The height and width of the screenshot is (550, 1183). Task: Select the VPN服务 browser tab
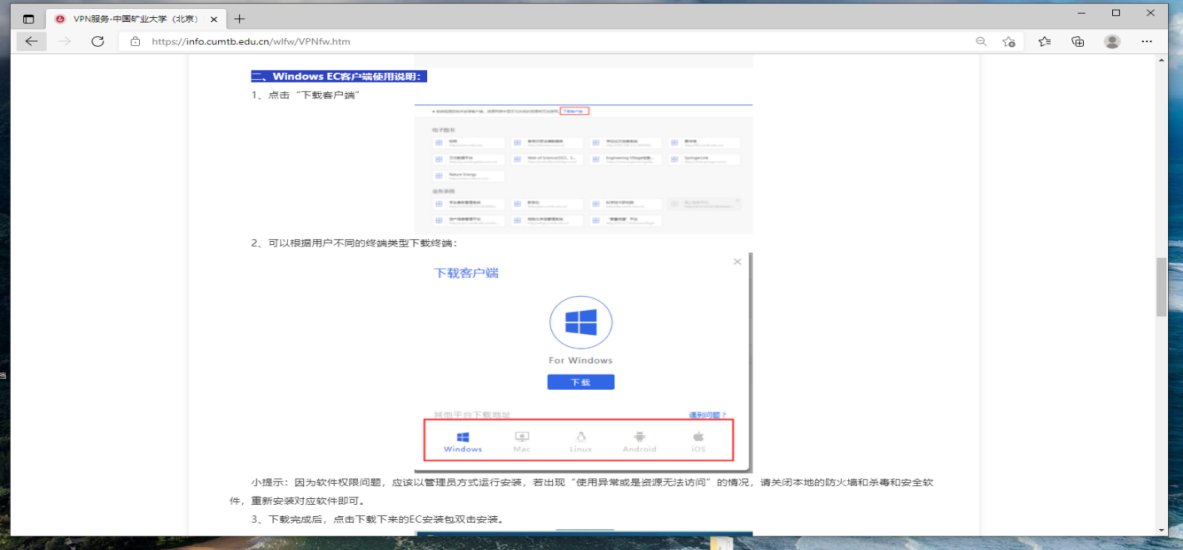coord(130,19)
